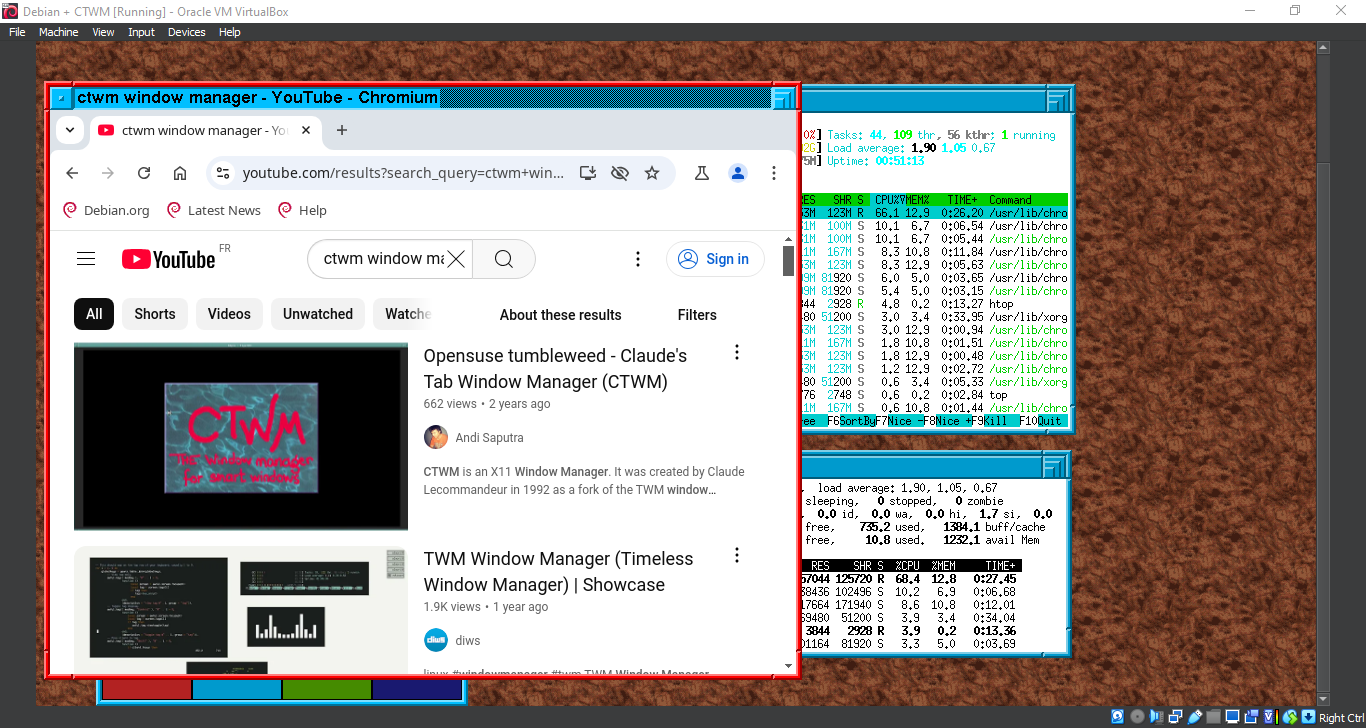Viewport: 1366px width, 728px height.
Task: Open the Debian.org bookmark
Action: click(x=105, y=210)
